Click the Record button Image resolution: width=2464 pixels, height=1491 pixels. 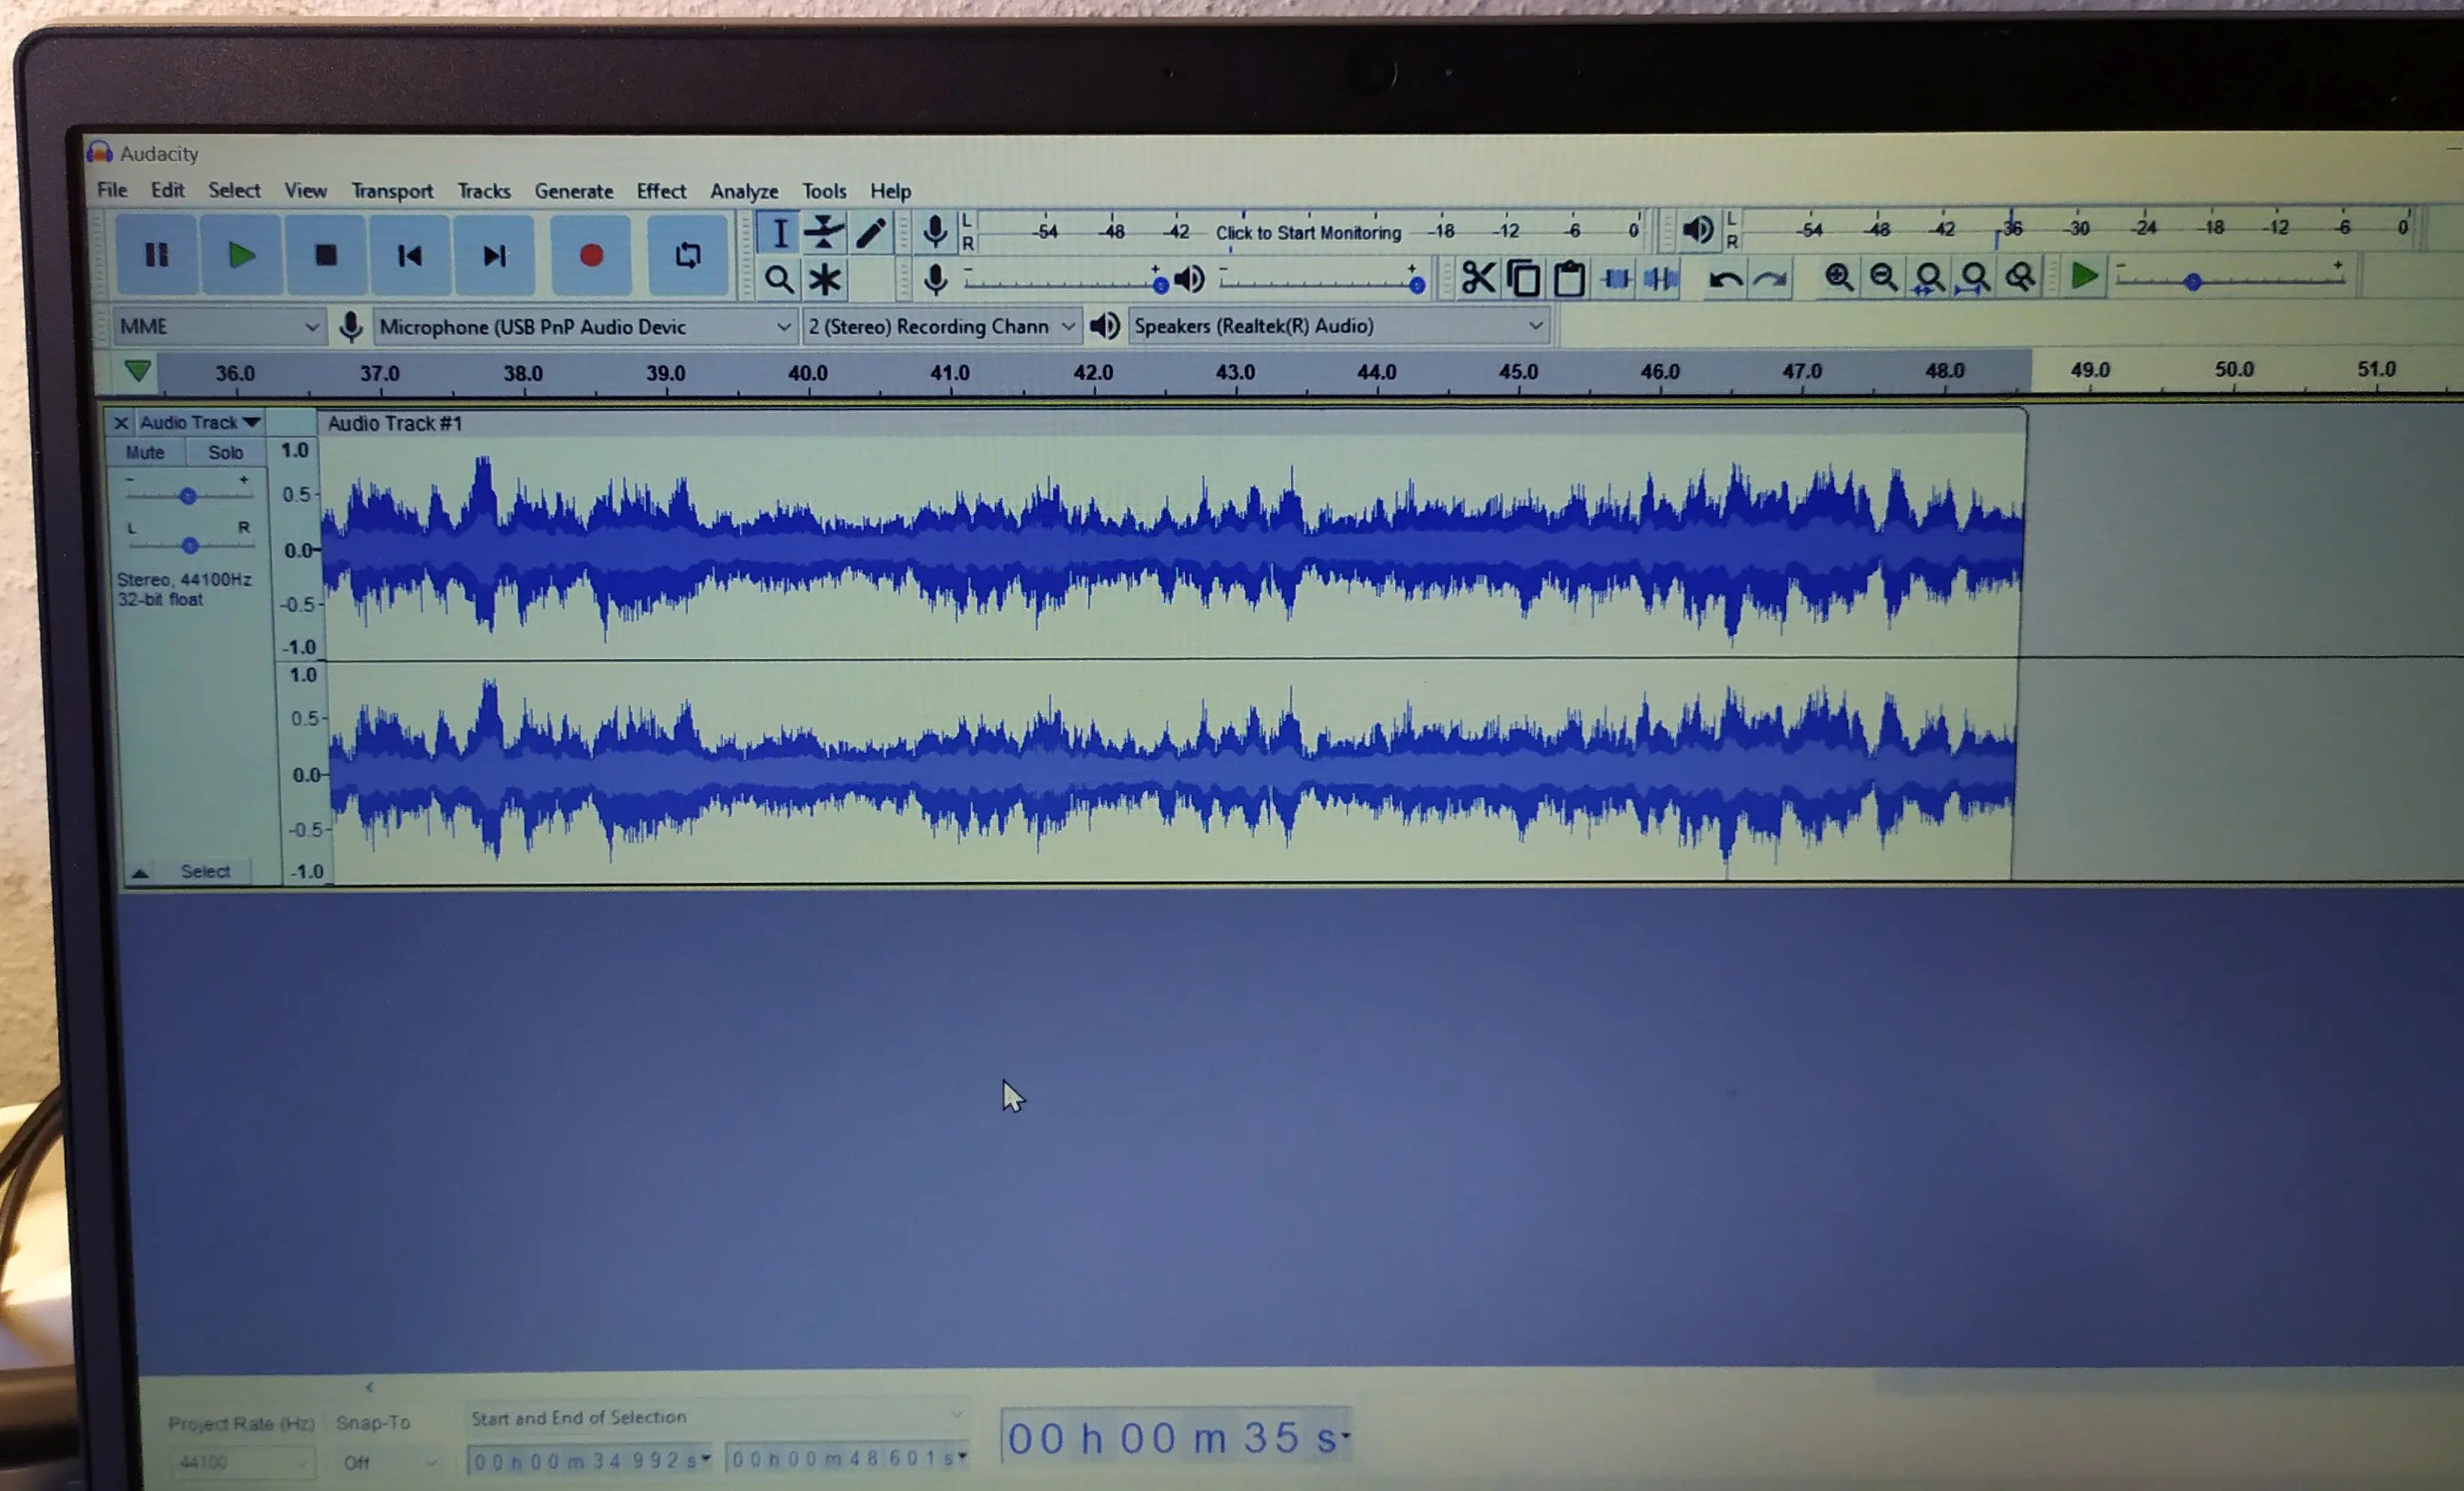click(591, 256)
